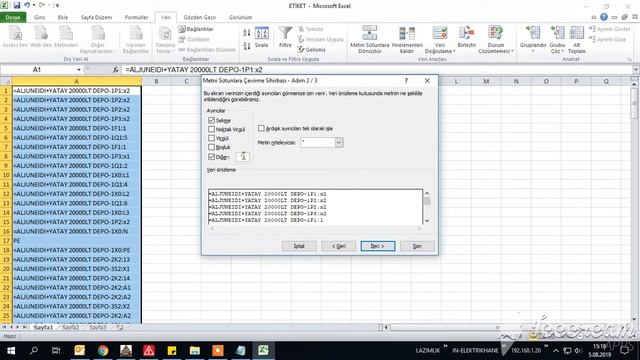Image resolution: width=640 pixels, height=360 pixels.
Task: Select the Sayfa1 sheet tab
Action: coord(43,327)
